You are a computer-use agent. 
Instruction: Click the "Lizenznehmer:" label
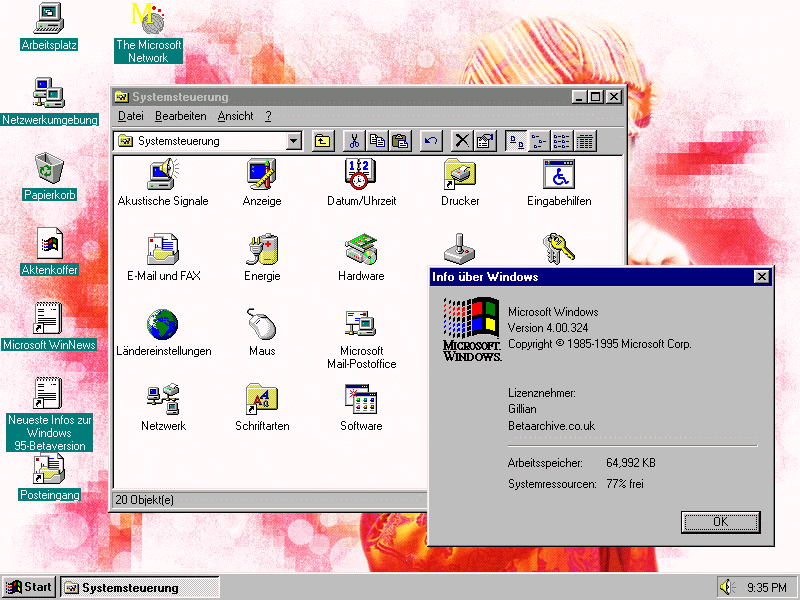pos(542,393)
